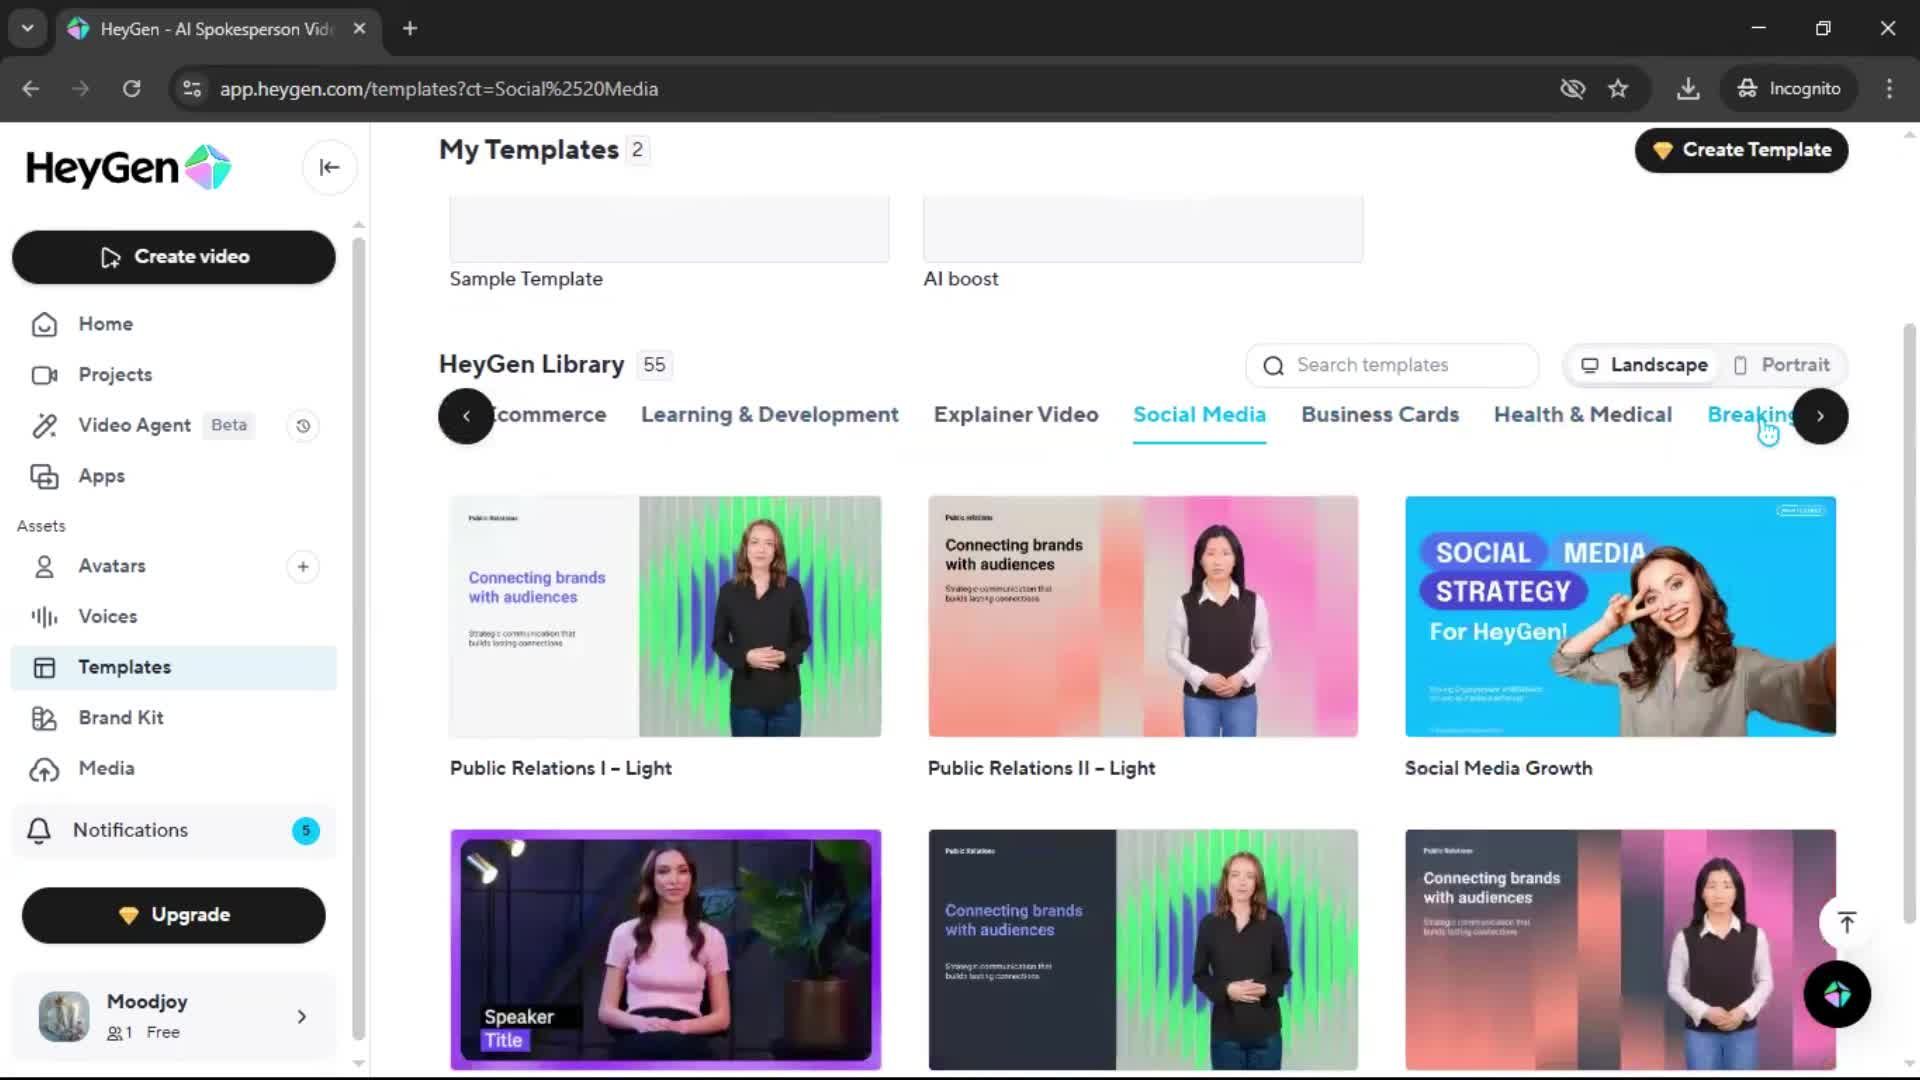
Task: Expand Moodjy account workspace menu
Action: click(301, 1017)
